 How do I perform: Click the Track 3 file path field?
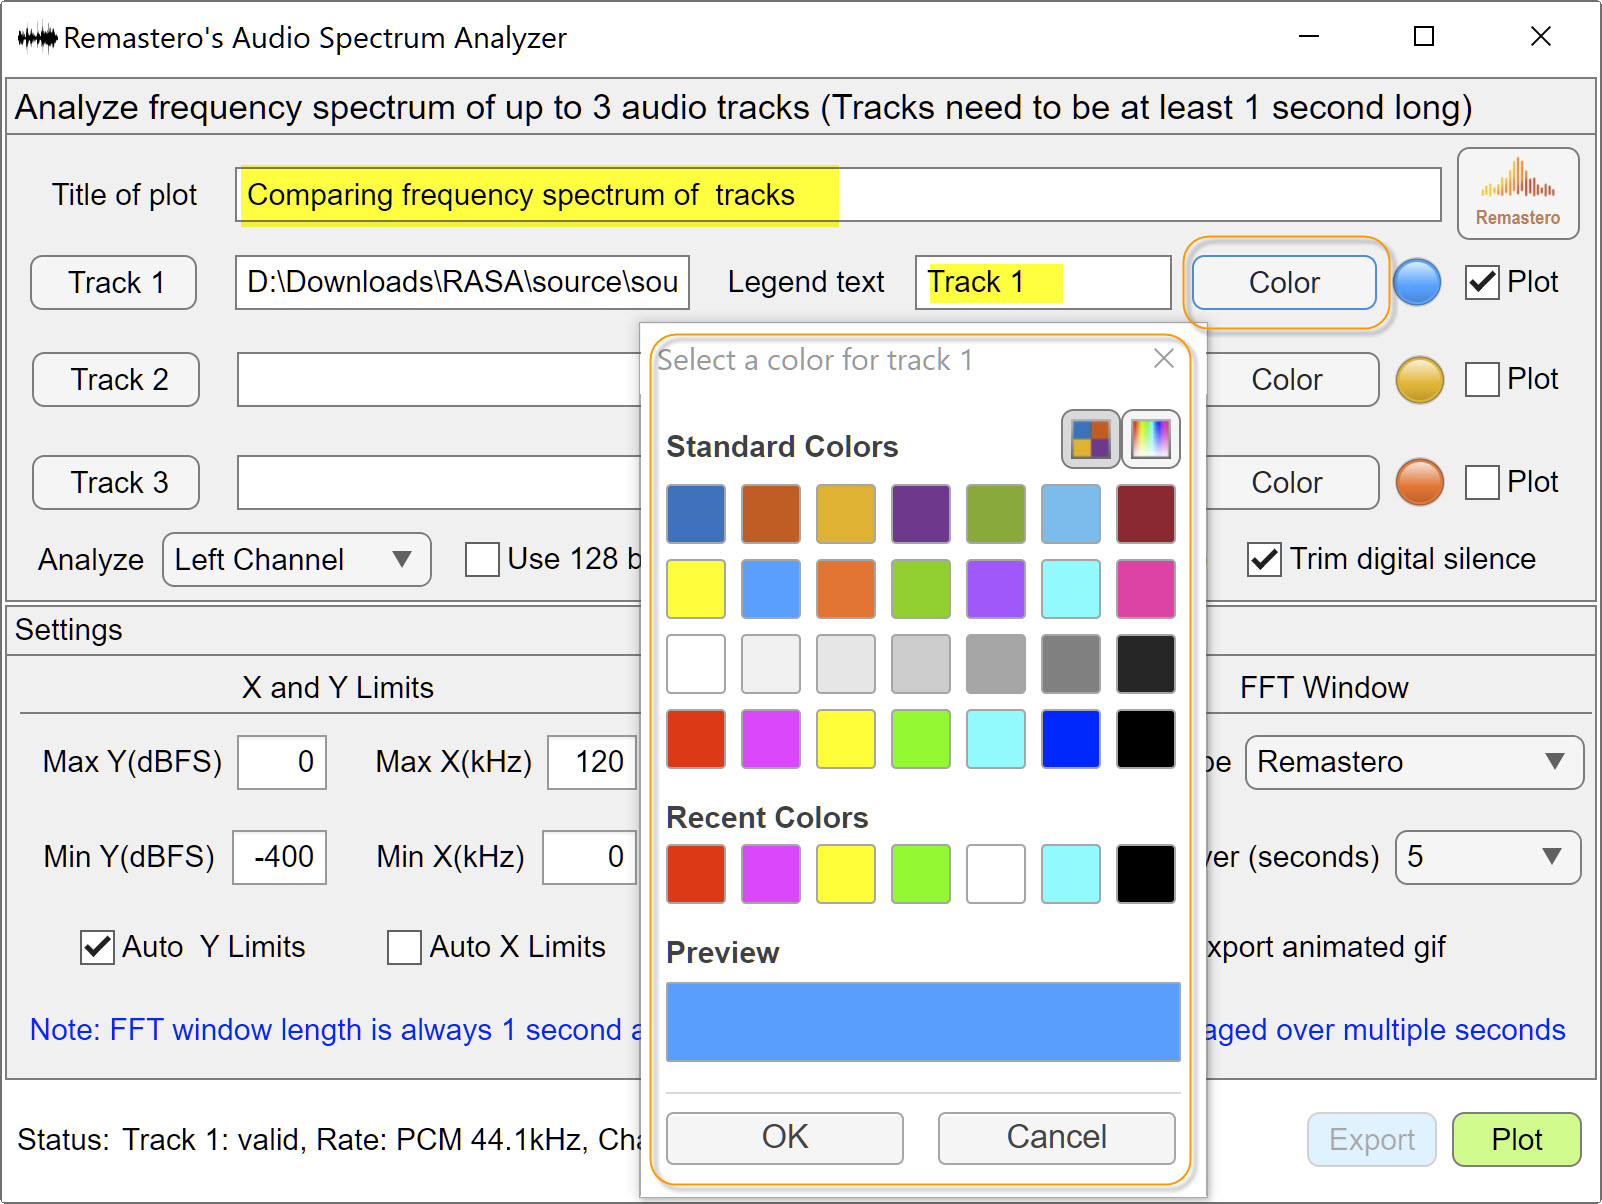coord(439,483)
